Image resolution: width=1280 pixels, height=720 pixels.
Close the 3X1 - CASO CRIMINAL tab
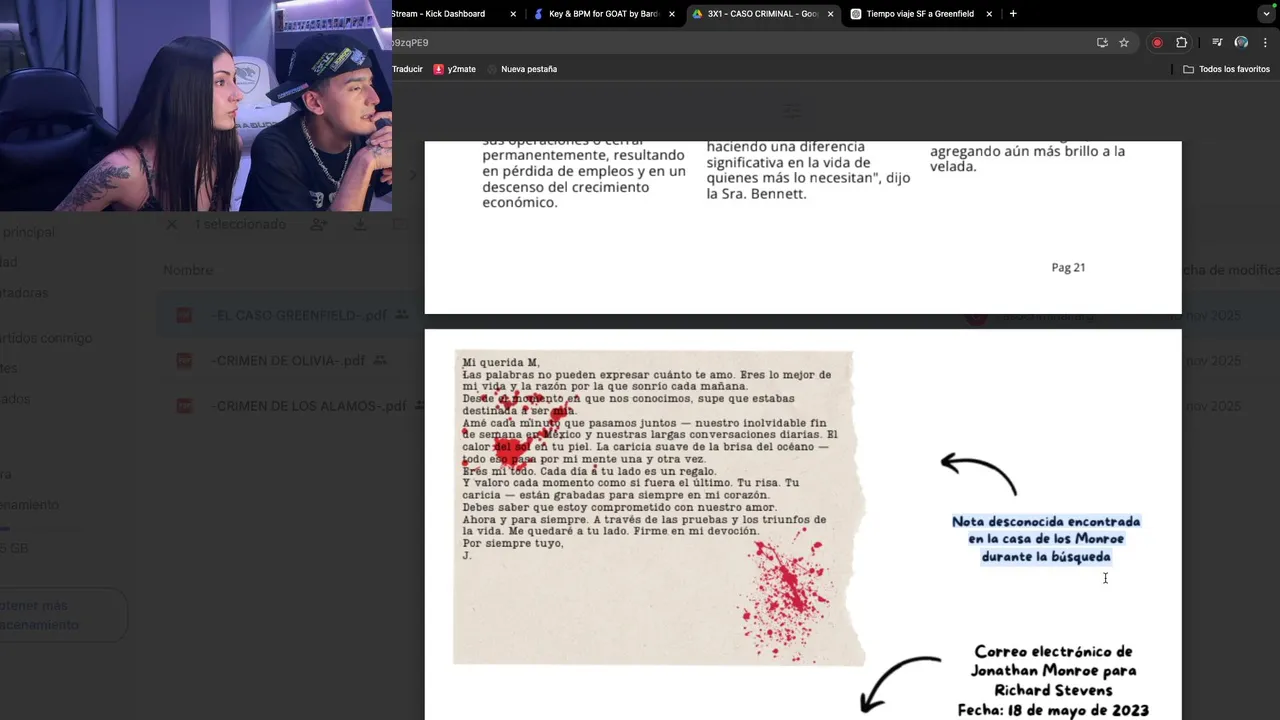(x=830, y=14)
